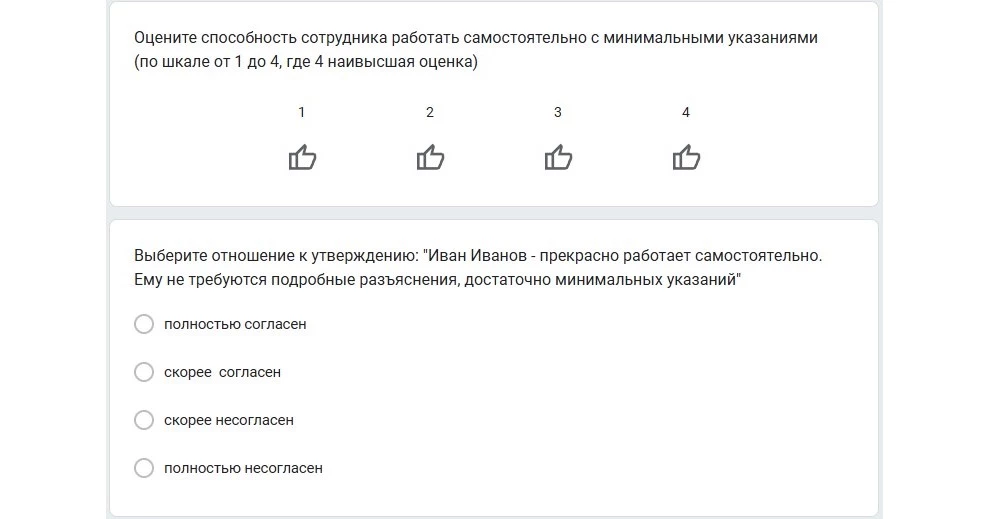Click the number 1 scale label
Screen dimensions: 1000x519
pos(302,113)
